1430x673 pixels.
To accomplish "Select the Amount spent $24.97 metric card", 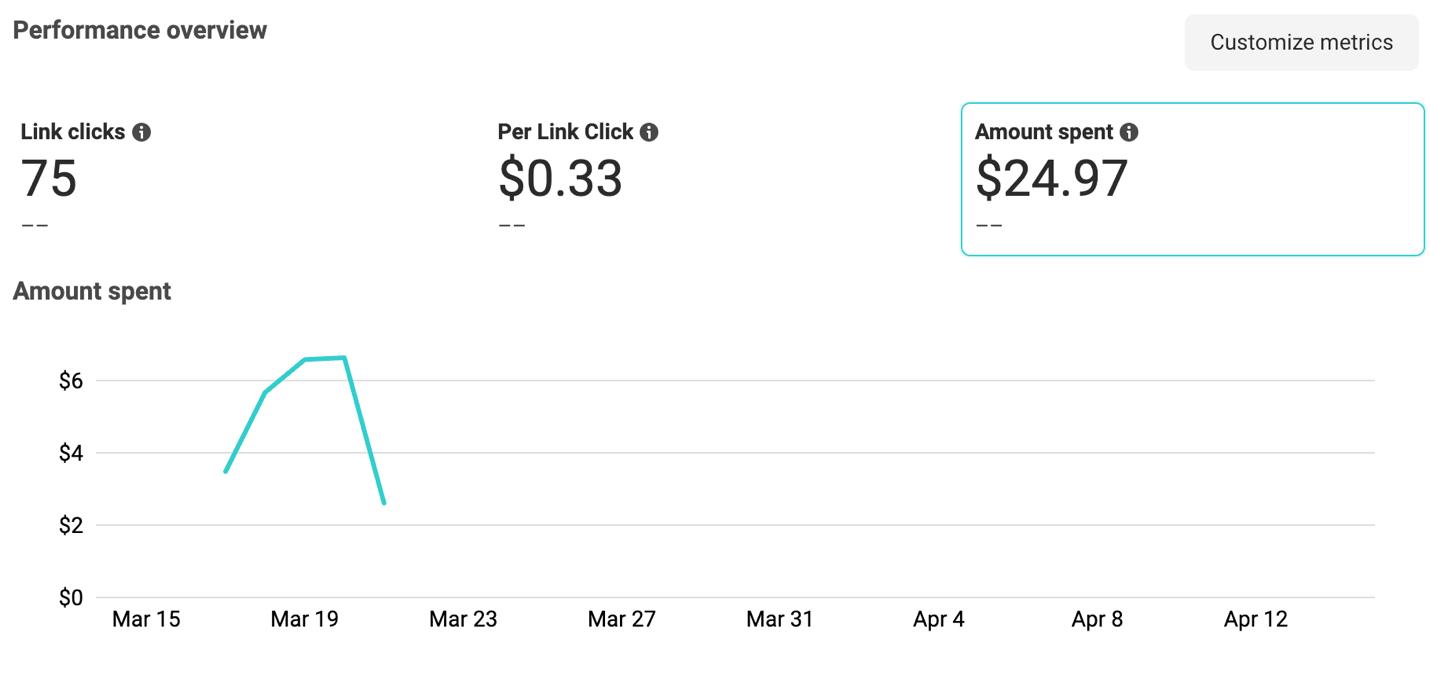I will 1192,179.
